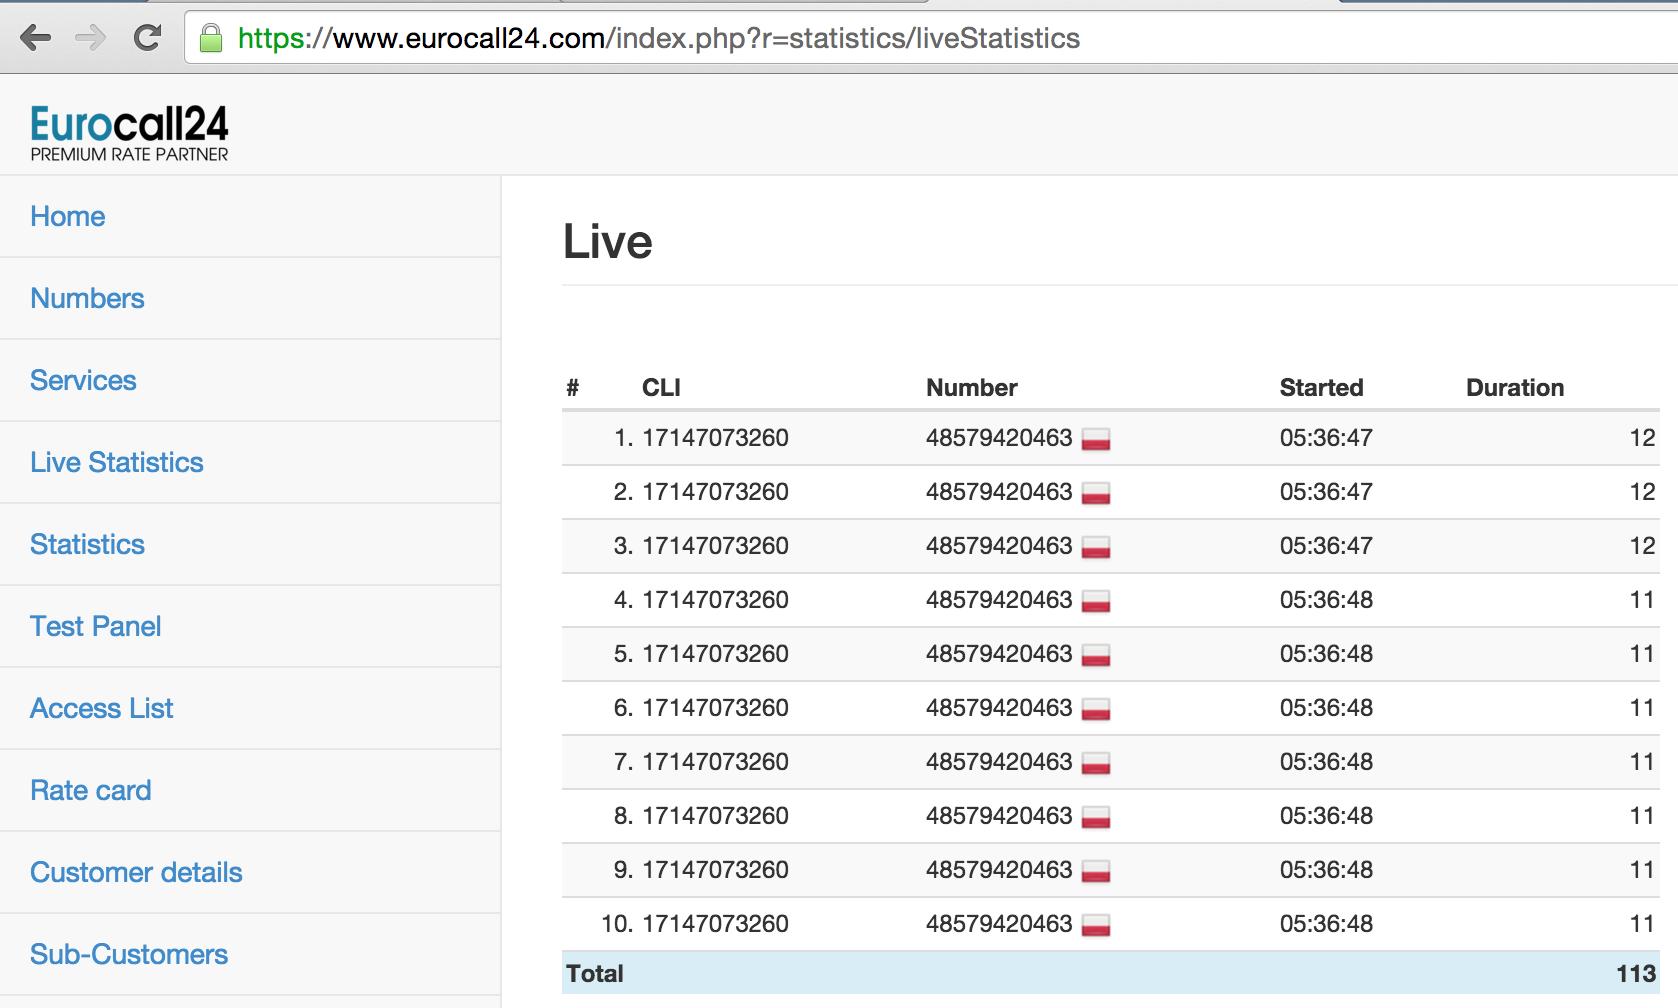Open Customer details page

pyautogui.click(x=136, y=872)
